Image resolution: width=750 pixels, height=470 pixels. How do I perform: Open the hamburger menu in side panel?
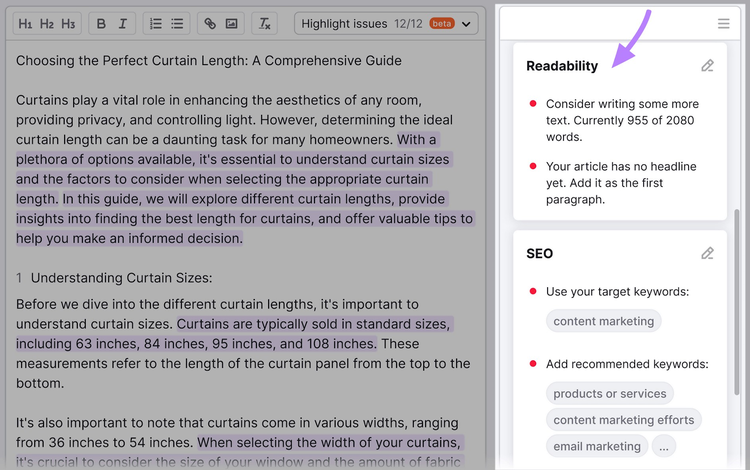tap(723, 23)
